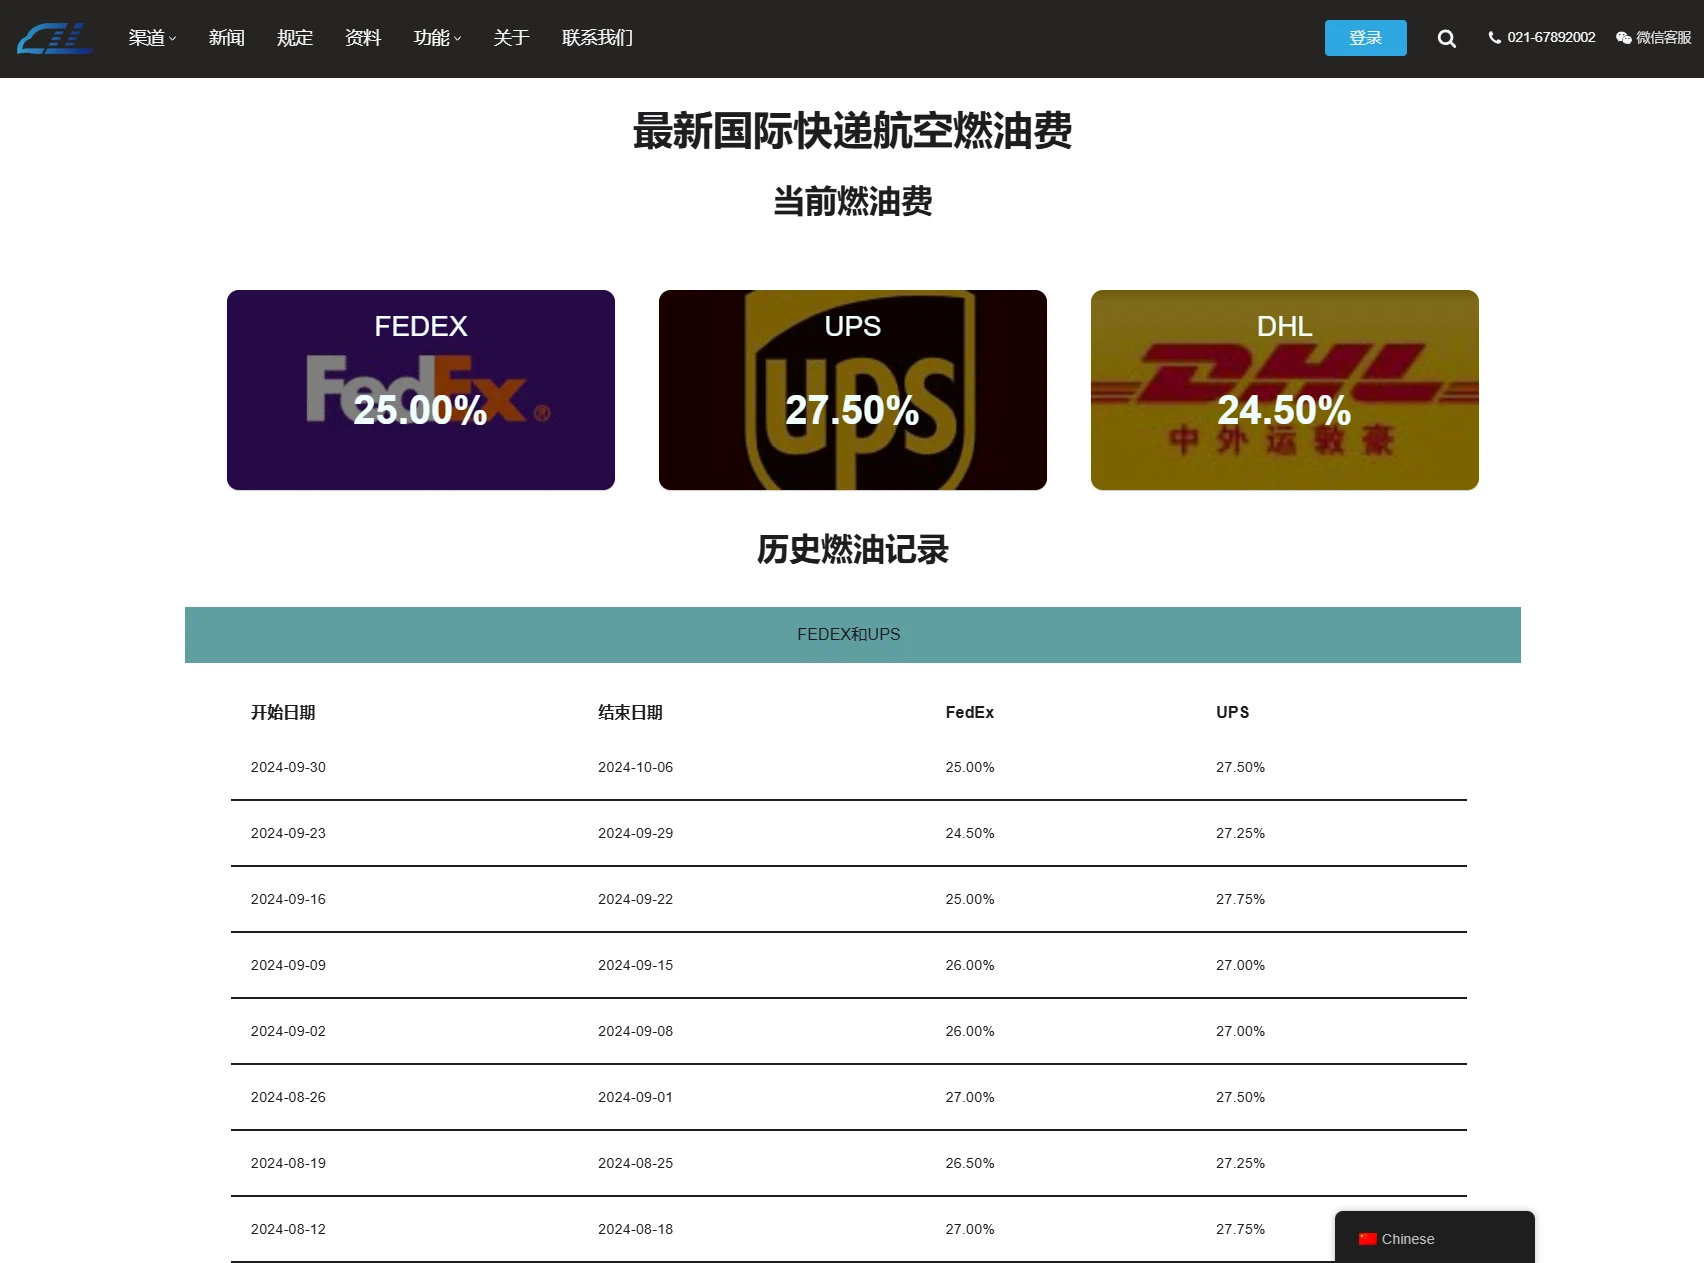The image size is (1704, 1263).
Task: Click the FEDEX和UPS teal header bar
Action: [853, 635]
